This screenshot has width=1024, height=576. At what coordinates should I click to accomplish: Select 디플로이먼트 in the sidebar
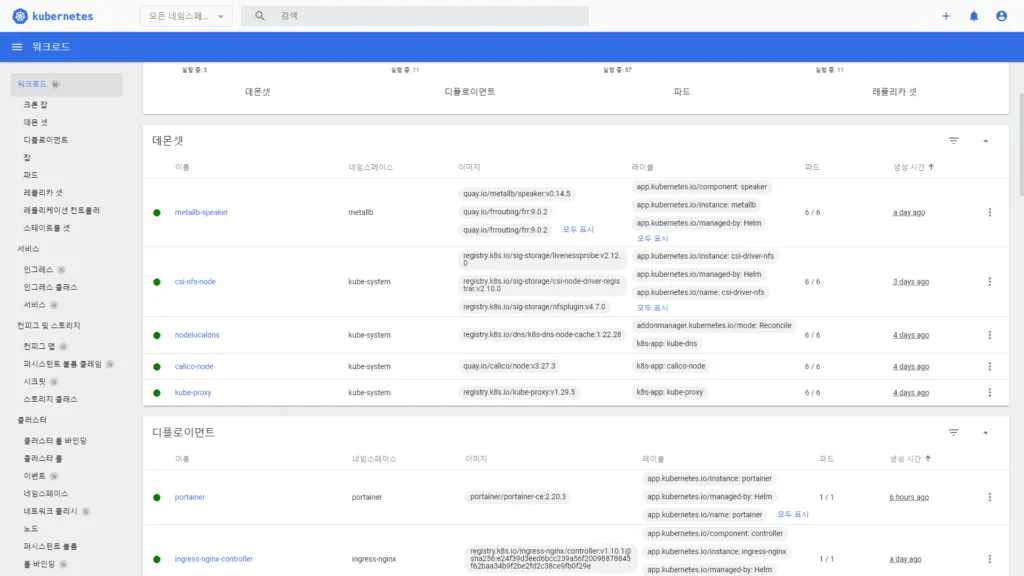click(x=46, y=140)
